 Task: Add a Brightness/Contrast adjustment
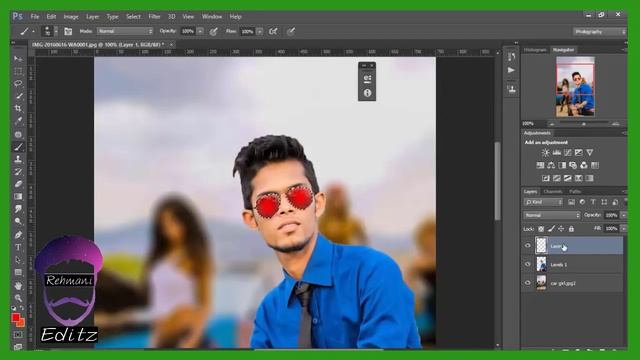(x=545, y=152)
